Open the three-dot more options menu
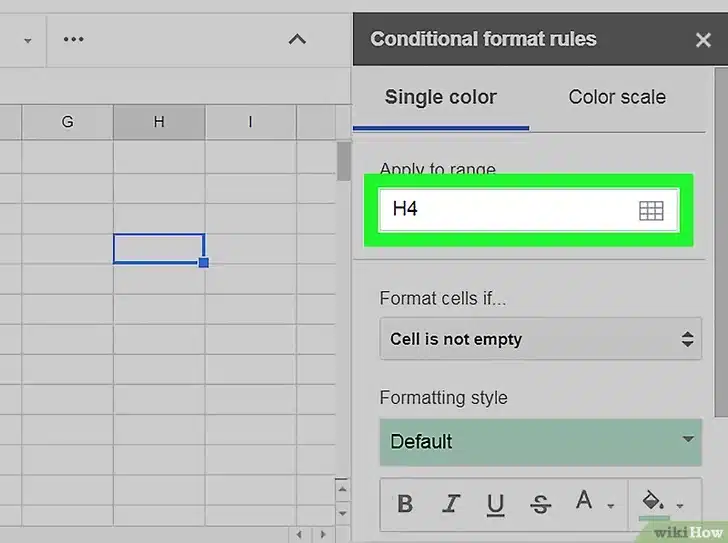Viewport: 728px width, 543px height. point(74,40)
